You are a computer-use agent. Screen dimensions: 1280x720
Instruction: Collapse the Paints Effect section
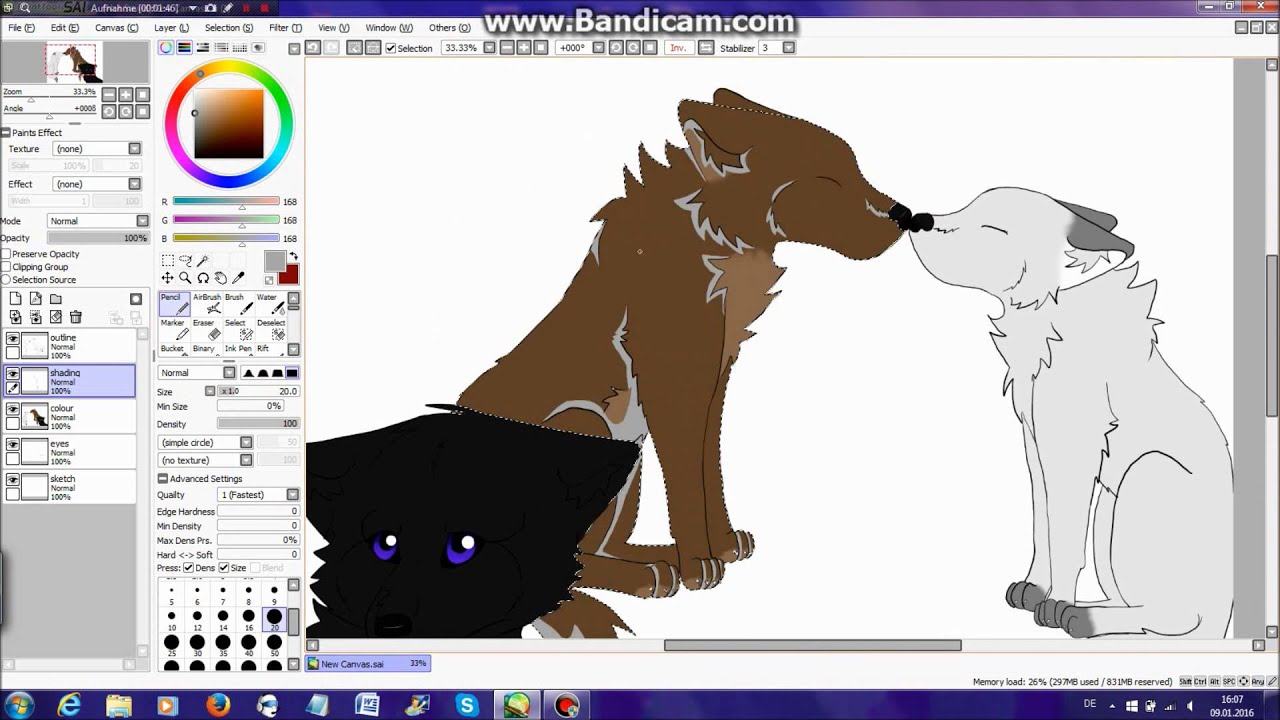pos(5,133)
